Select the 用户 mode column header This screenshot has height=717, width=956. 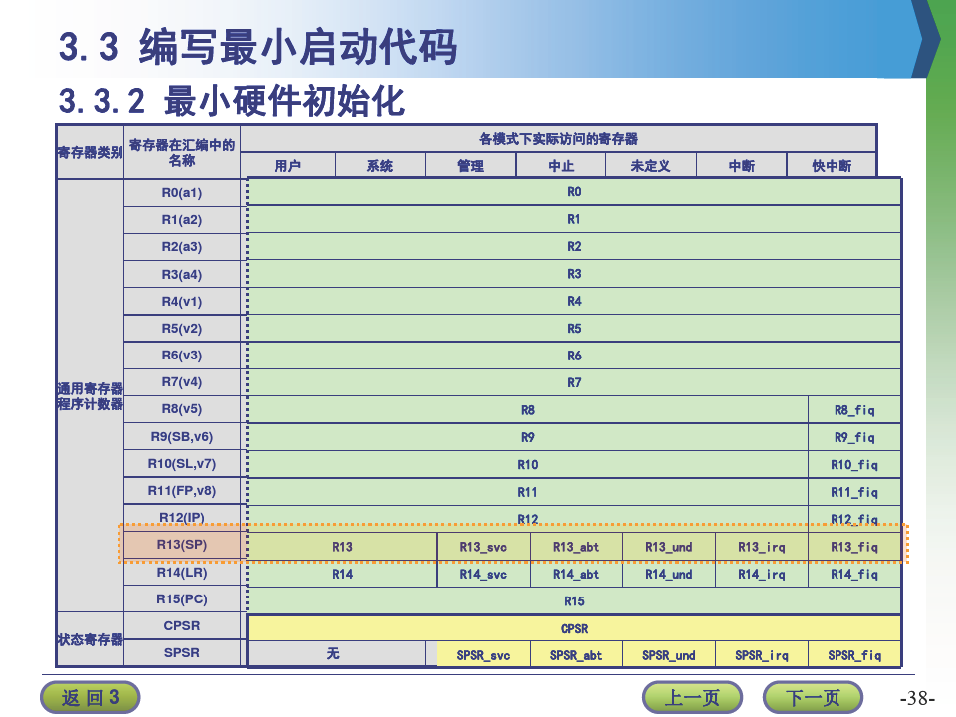(288, 166)
